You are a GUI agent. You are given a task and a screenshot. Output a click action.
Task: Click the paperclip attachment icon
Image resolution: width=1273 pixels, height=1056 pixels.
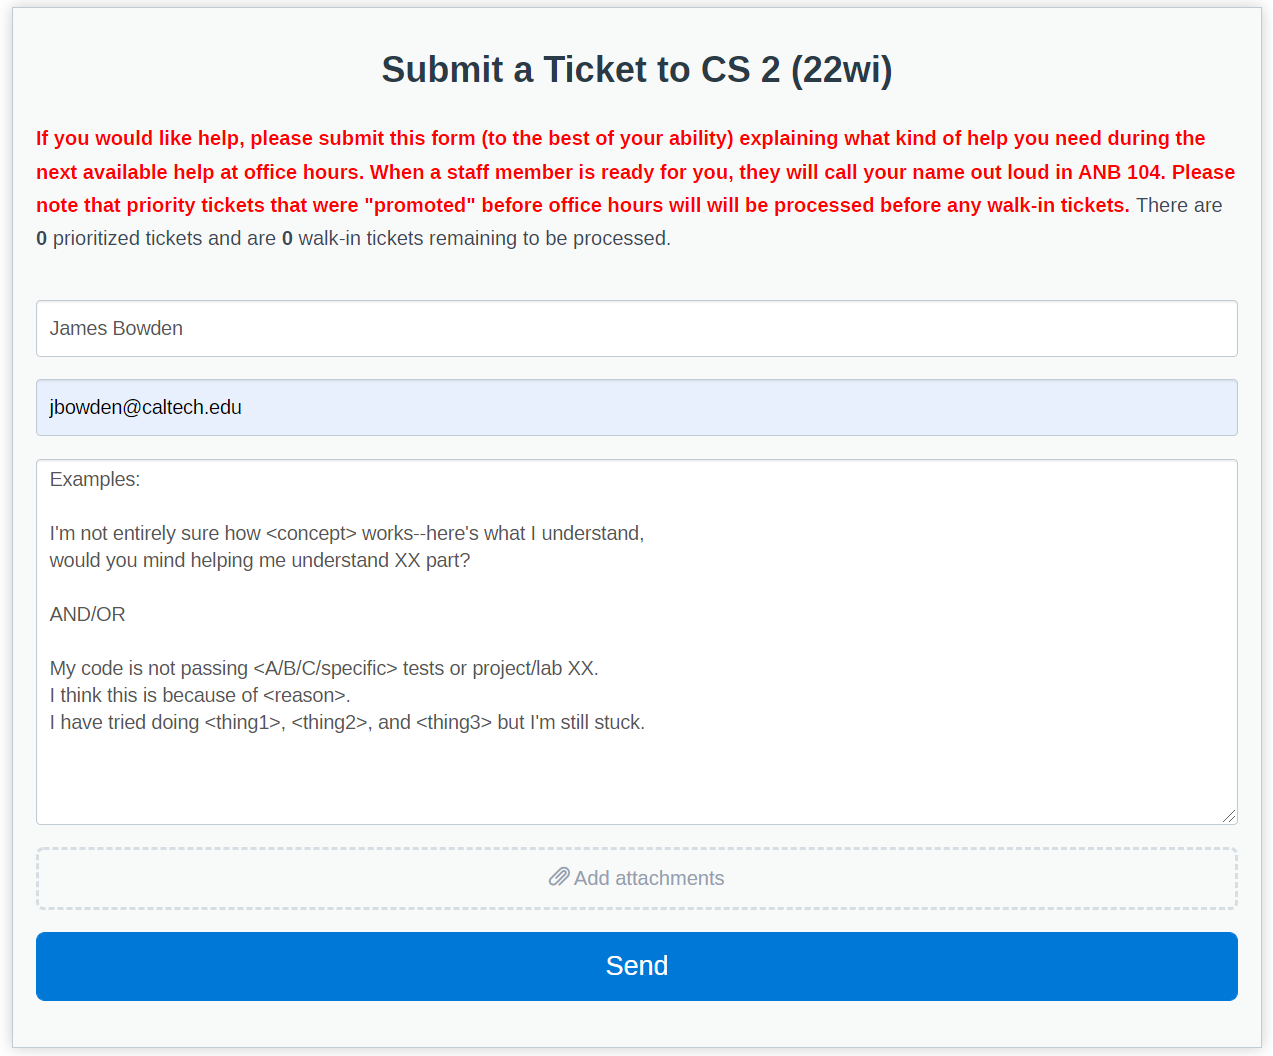(559, 877)
